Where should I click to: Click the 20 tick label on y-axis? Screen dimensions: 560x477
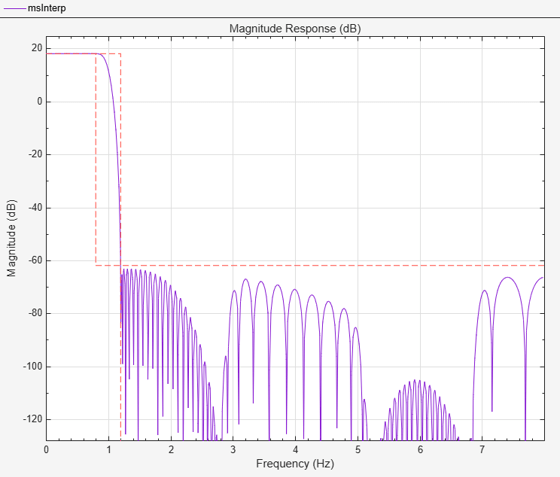36,48
